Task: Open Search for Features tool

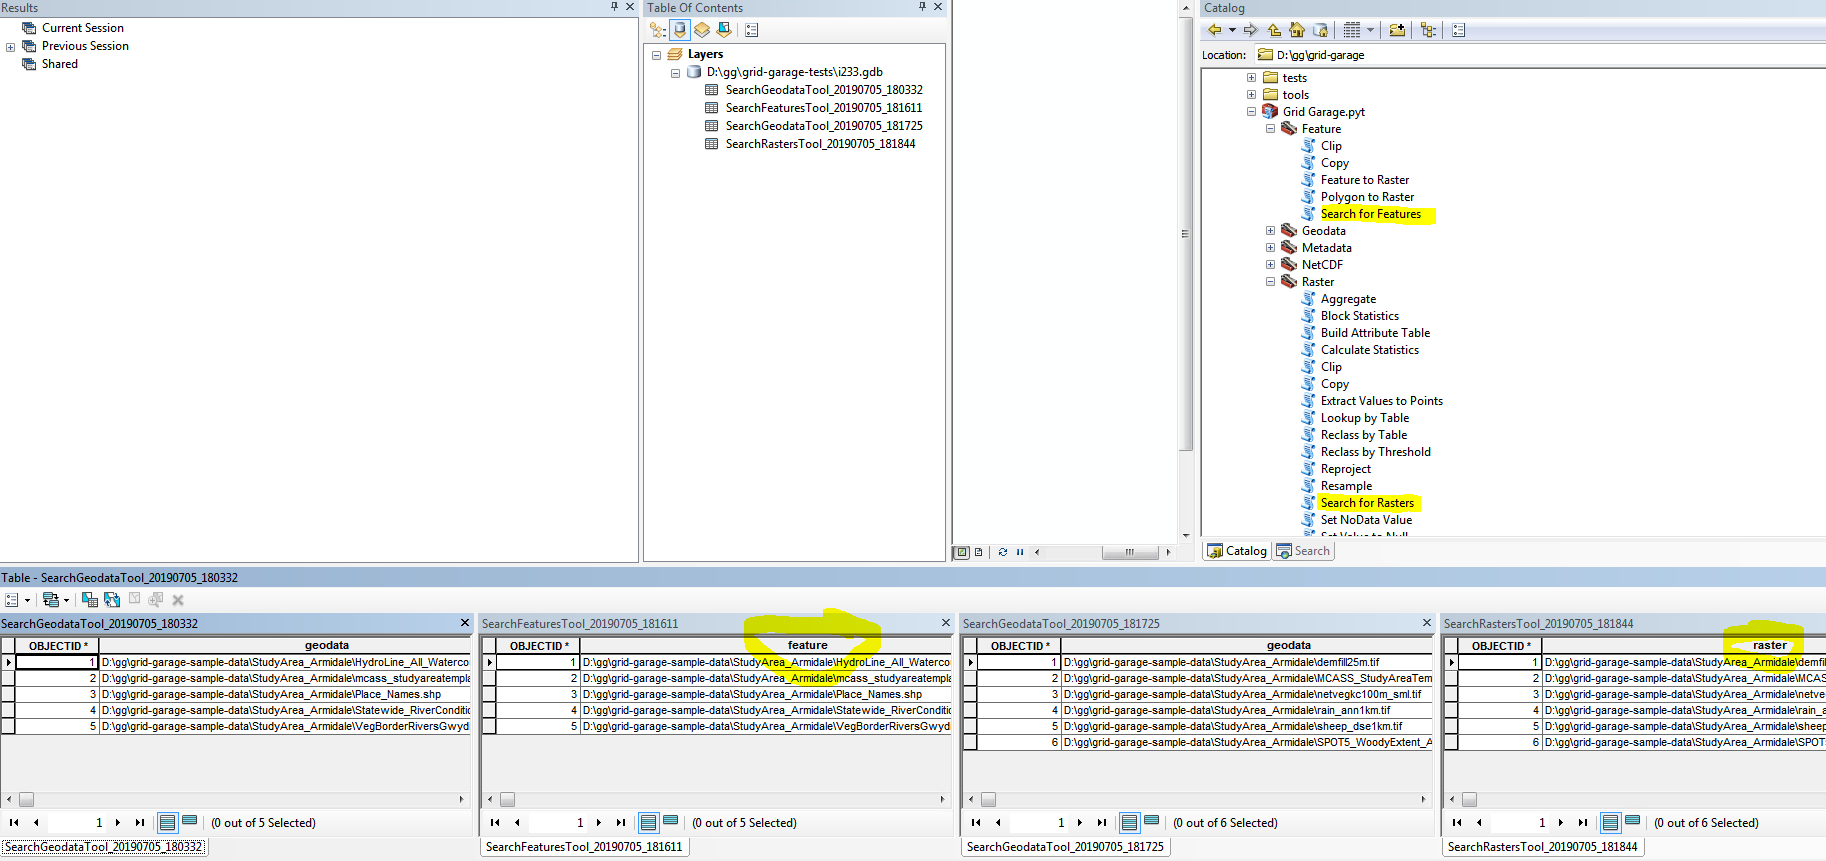Action: 1371,214
